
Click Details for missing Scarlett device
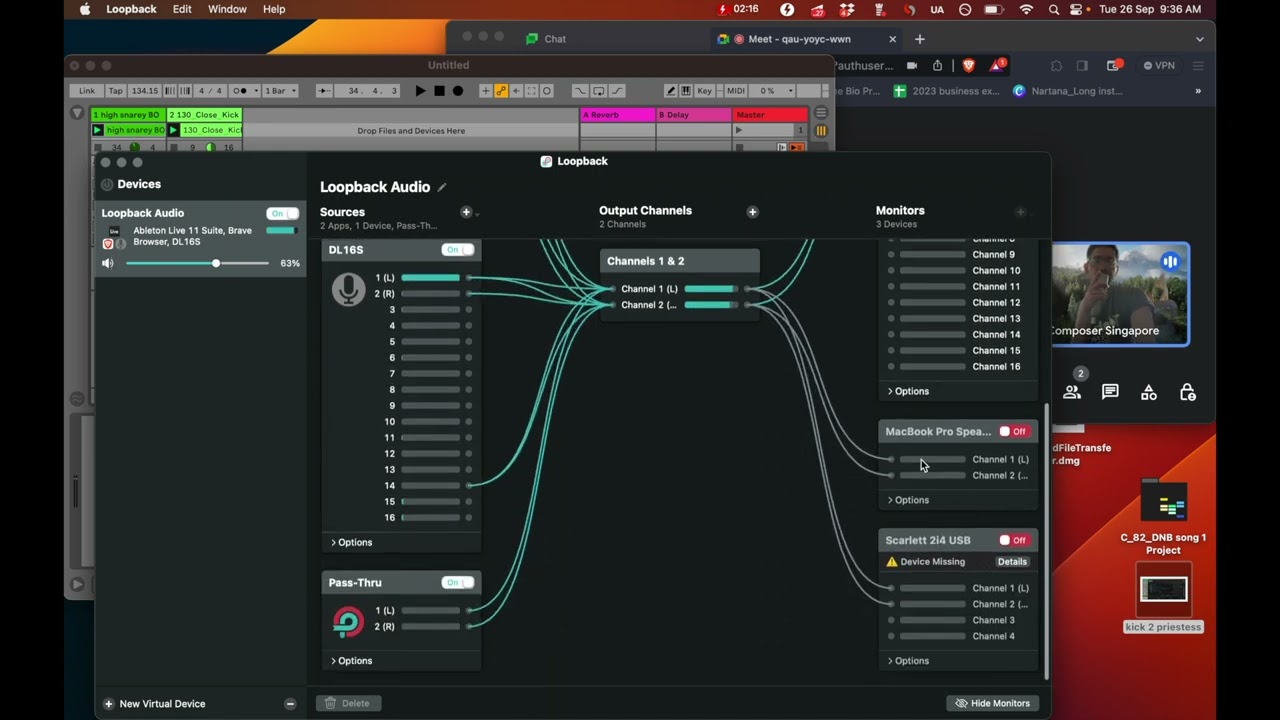tap(1012, 562)
